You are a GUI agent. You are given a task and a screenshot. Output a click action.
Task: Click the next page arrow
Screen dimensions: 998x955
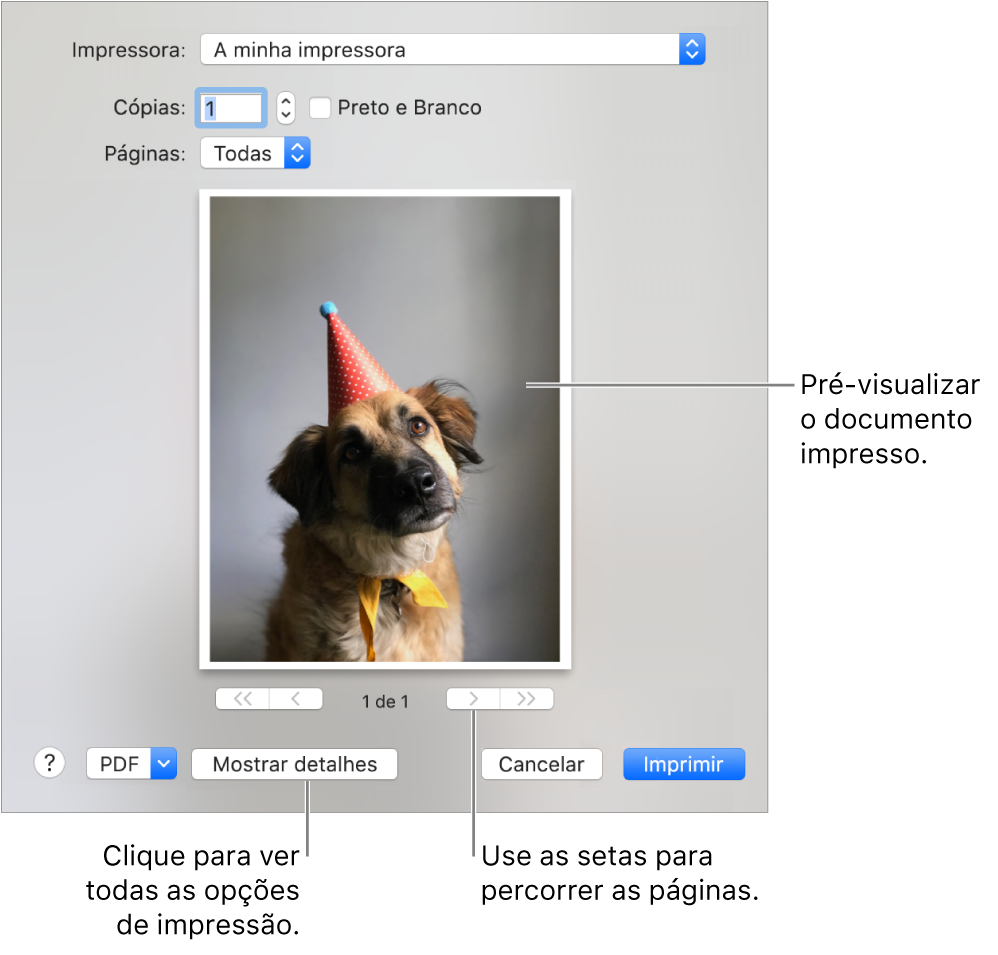pyautogui.click(x=473, y=698)
